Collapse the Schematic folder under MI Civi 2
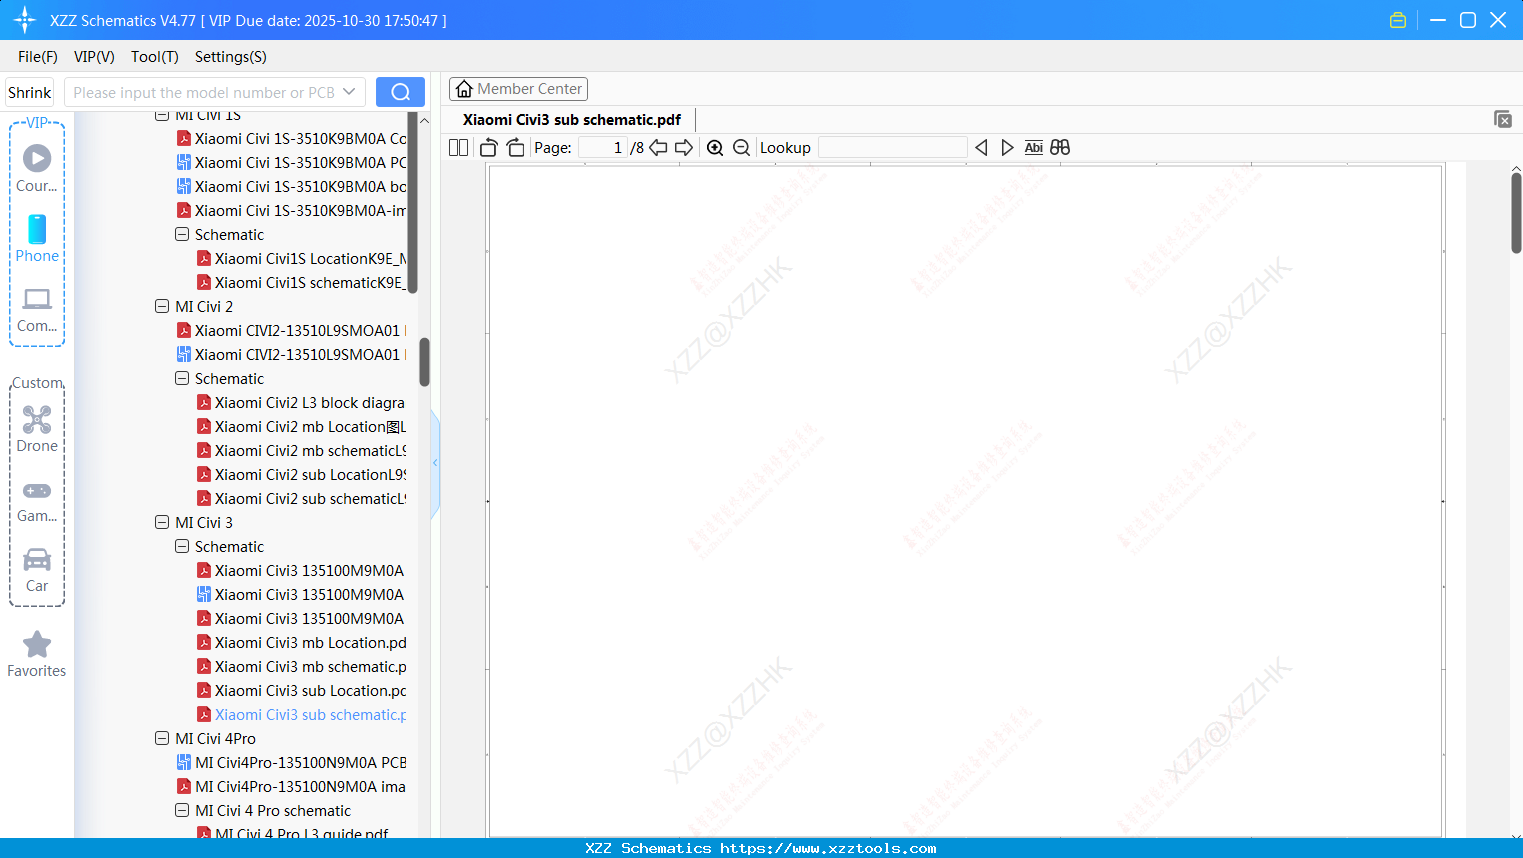Viewport: 1523px width, 858px height. pos(182,378)
